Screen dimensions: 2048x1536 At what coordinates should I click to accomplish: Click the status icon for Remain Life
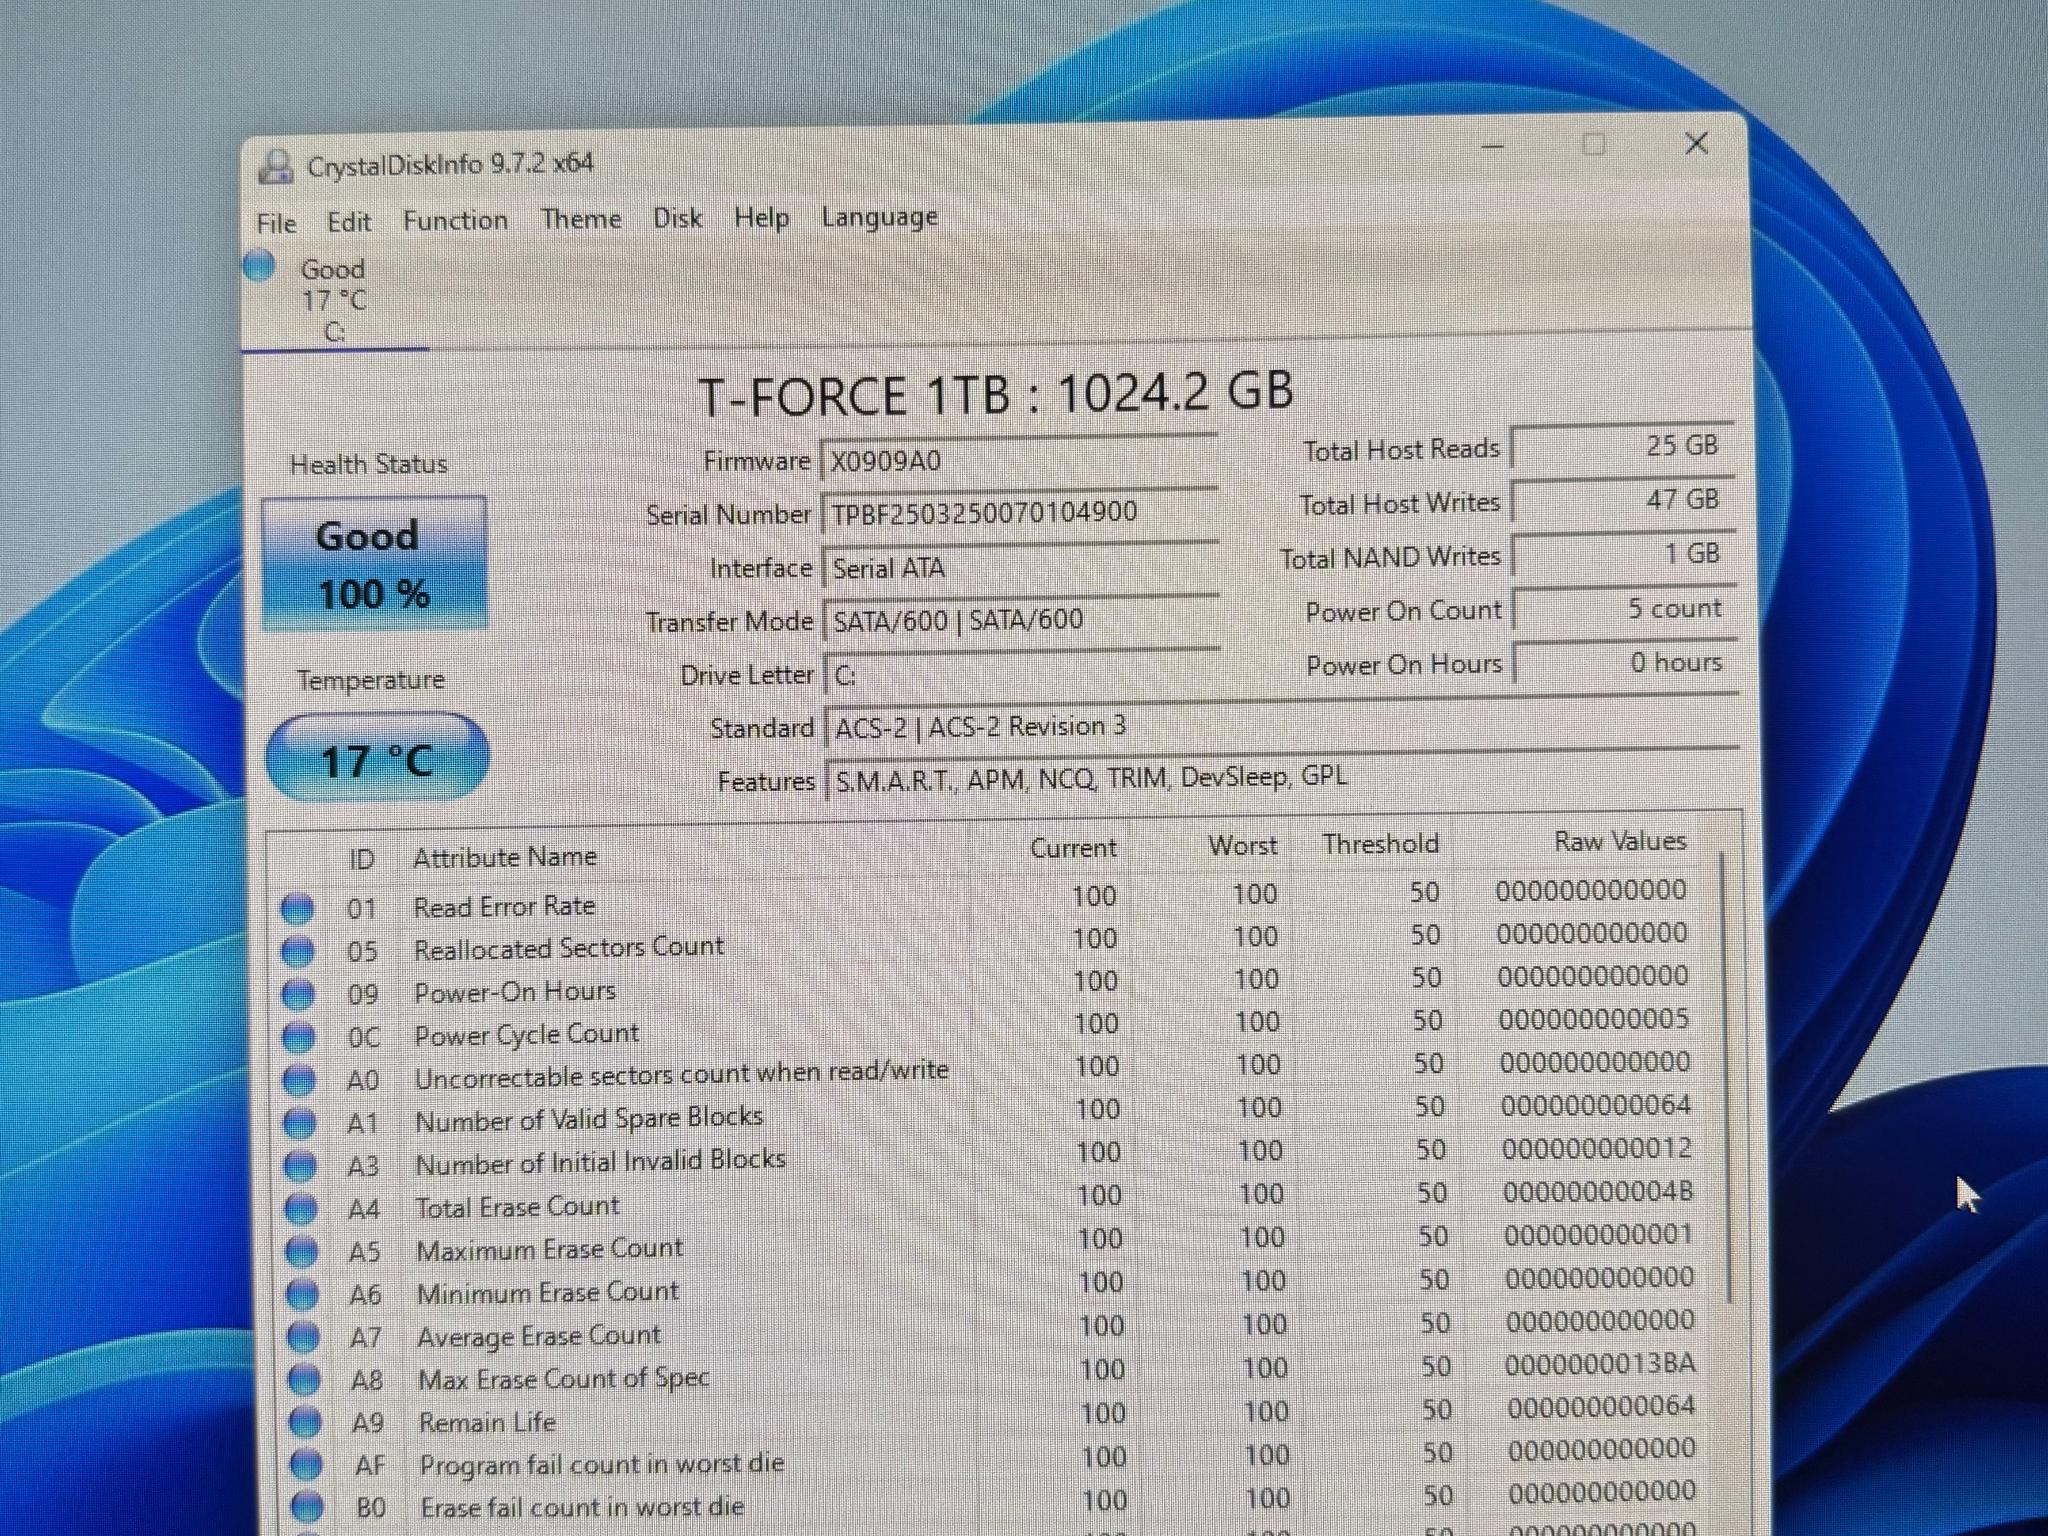[304, 1422]
